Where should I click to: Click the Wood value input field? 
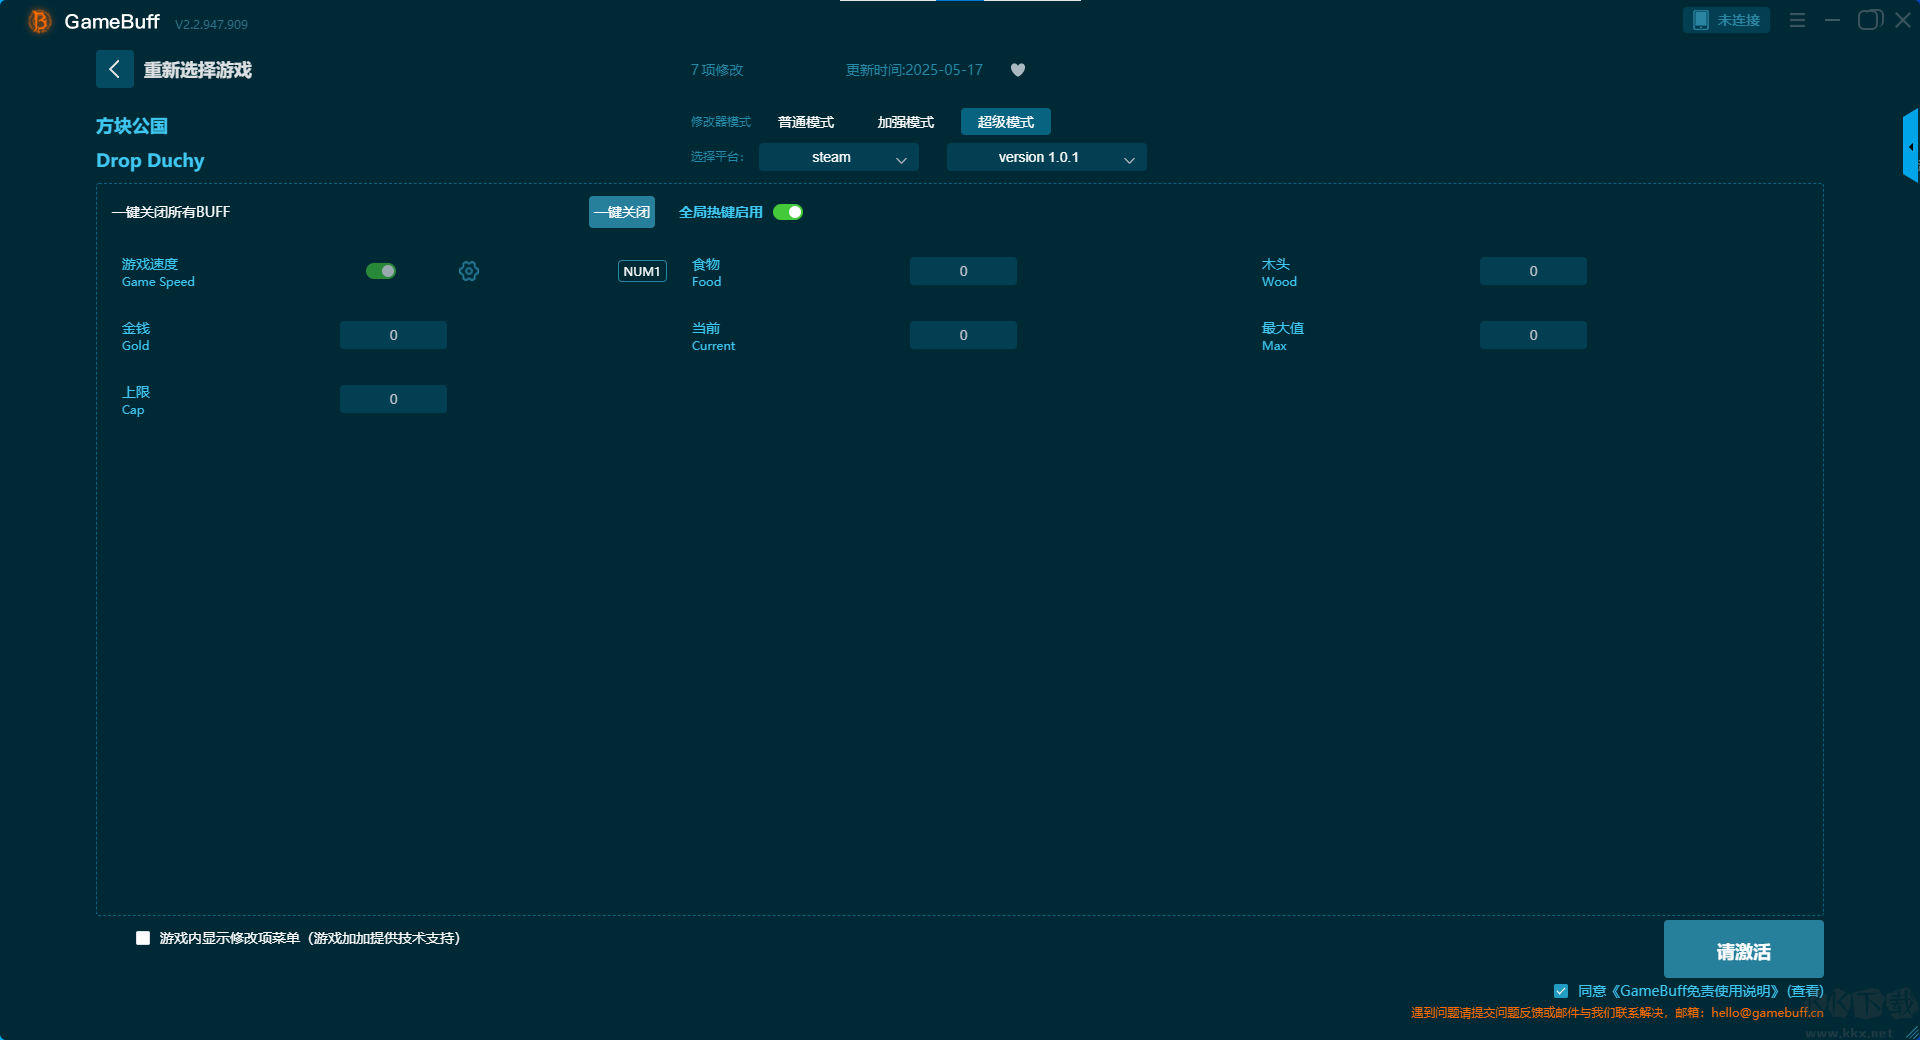coord(1533,271)
